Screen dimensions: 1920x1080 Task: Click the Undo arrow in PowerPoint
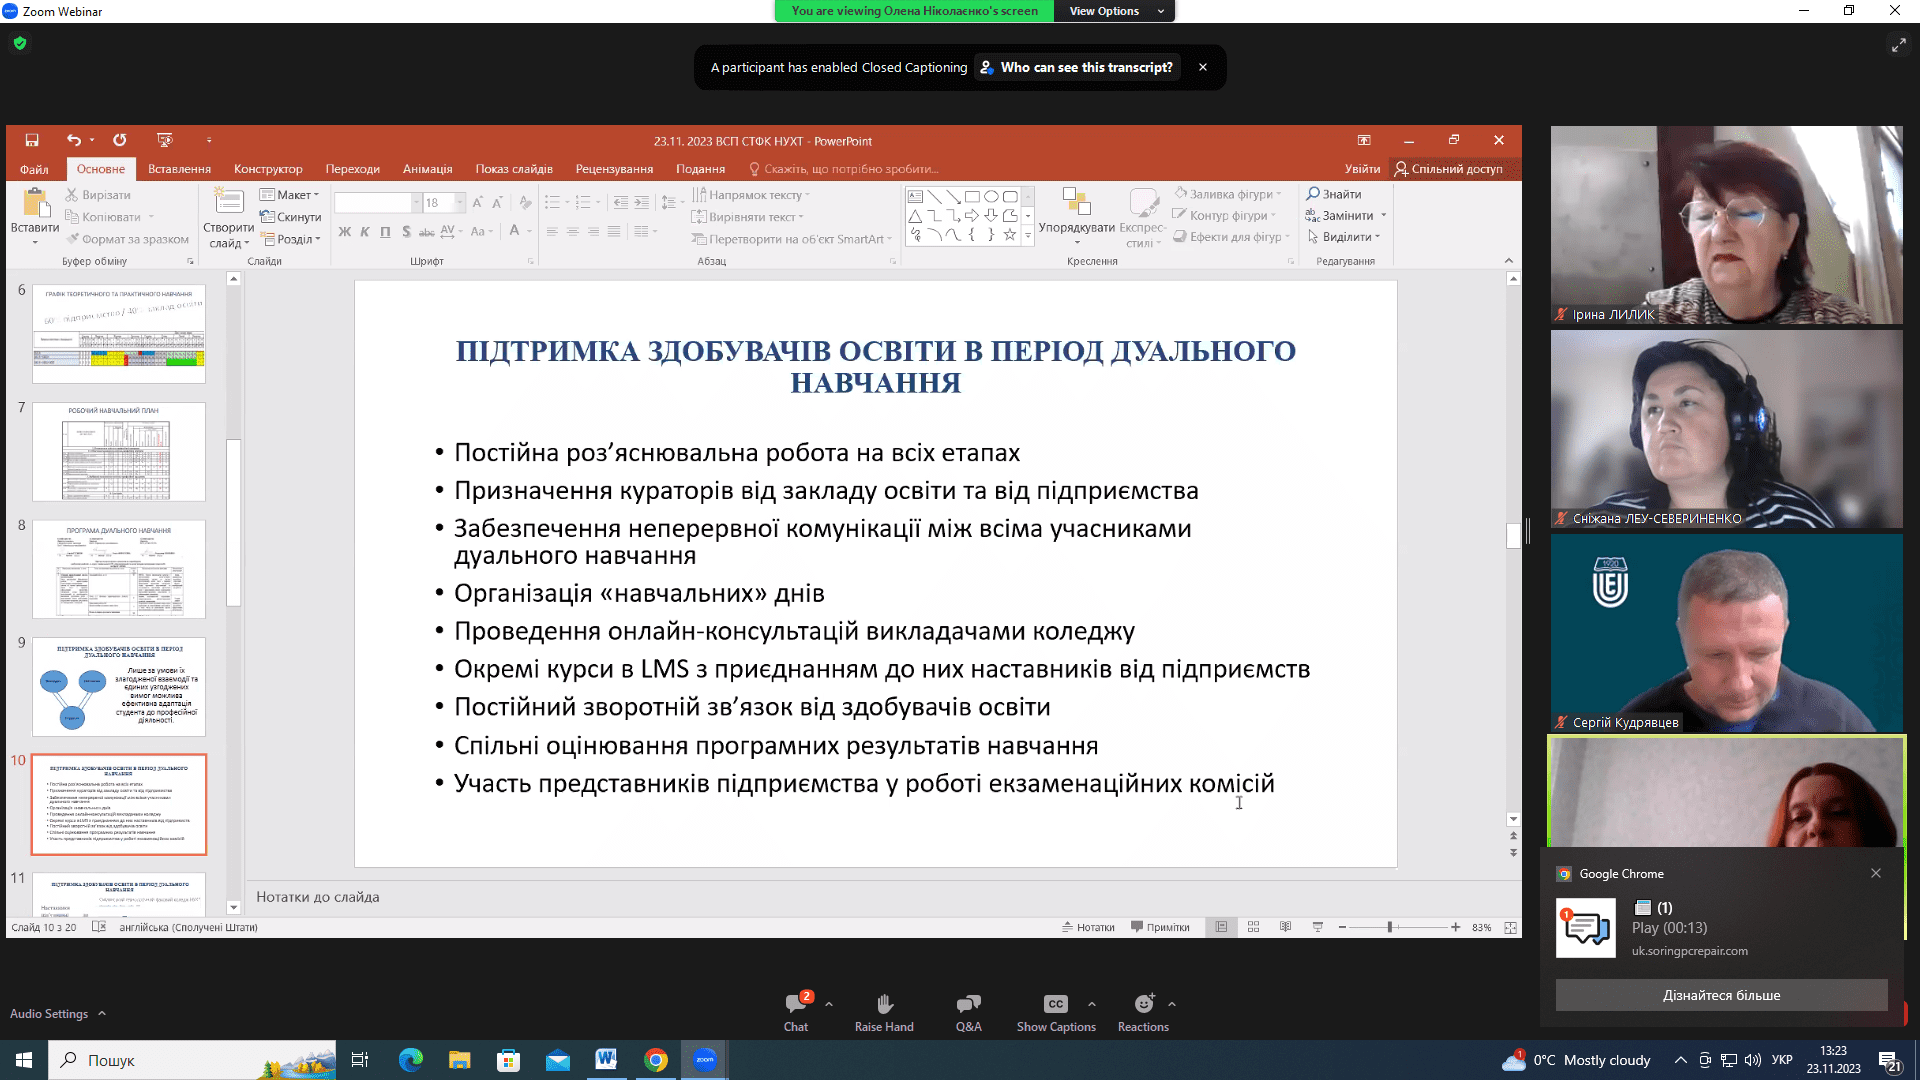pos(73,140)
